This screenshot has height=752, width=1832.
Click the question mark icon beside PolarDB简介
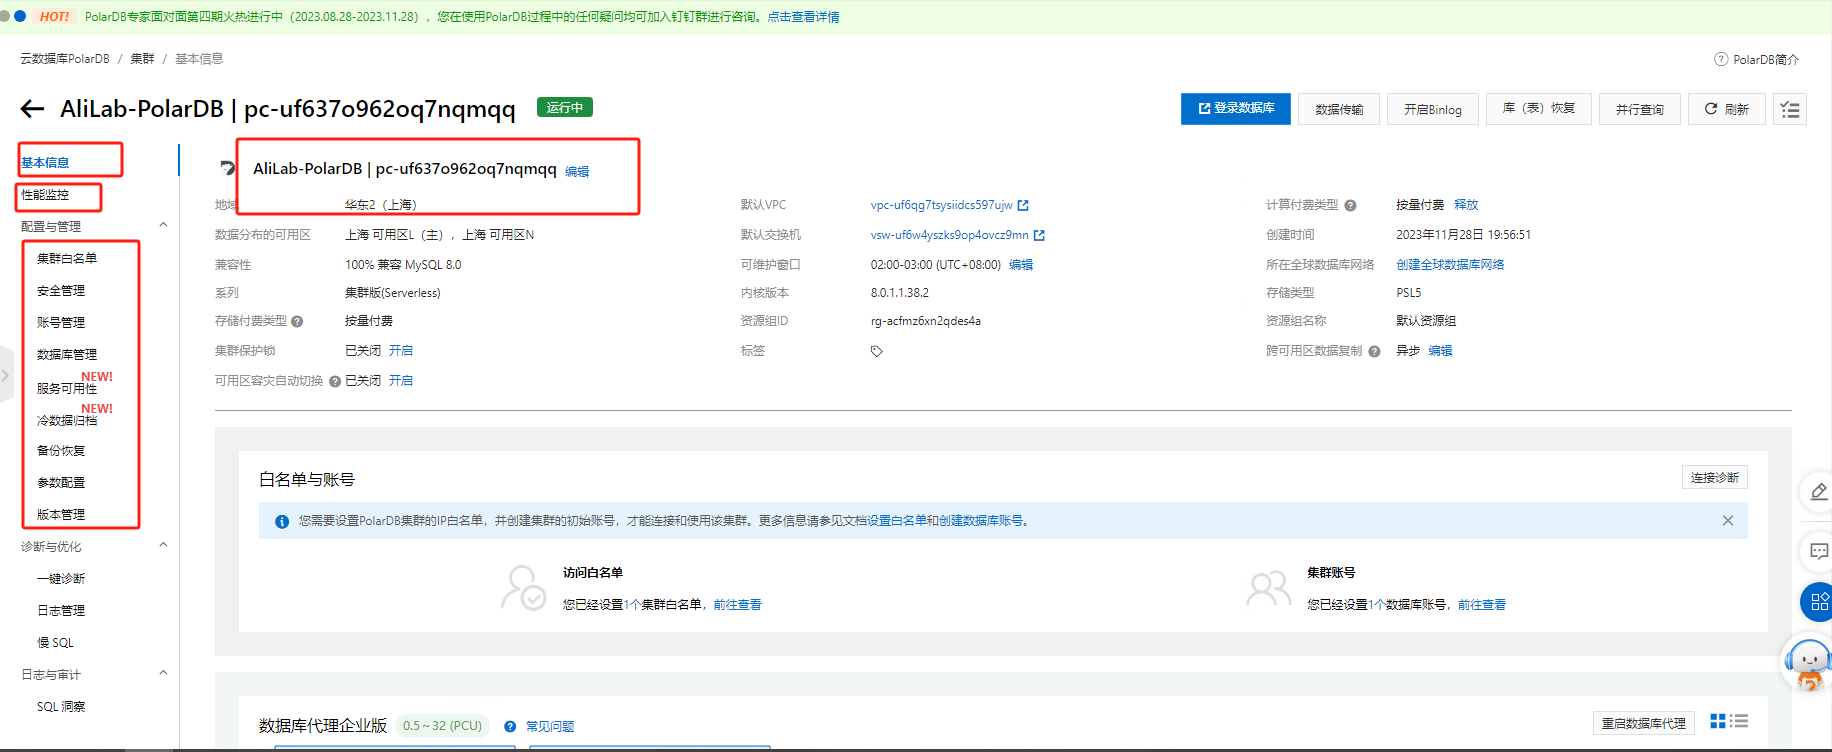[x=1721, y=59]
